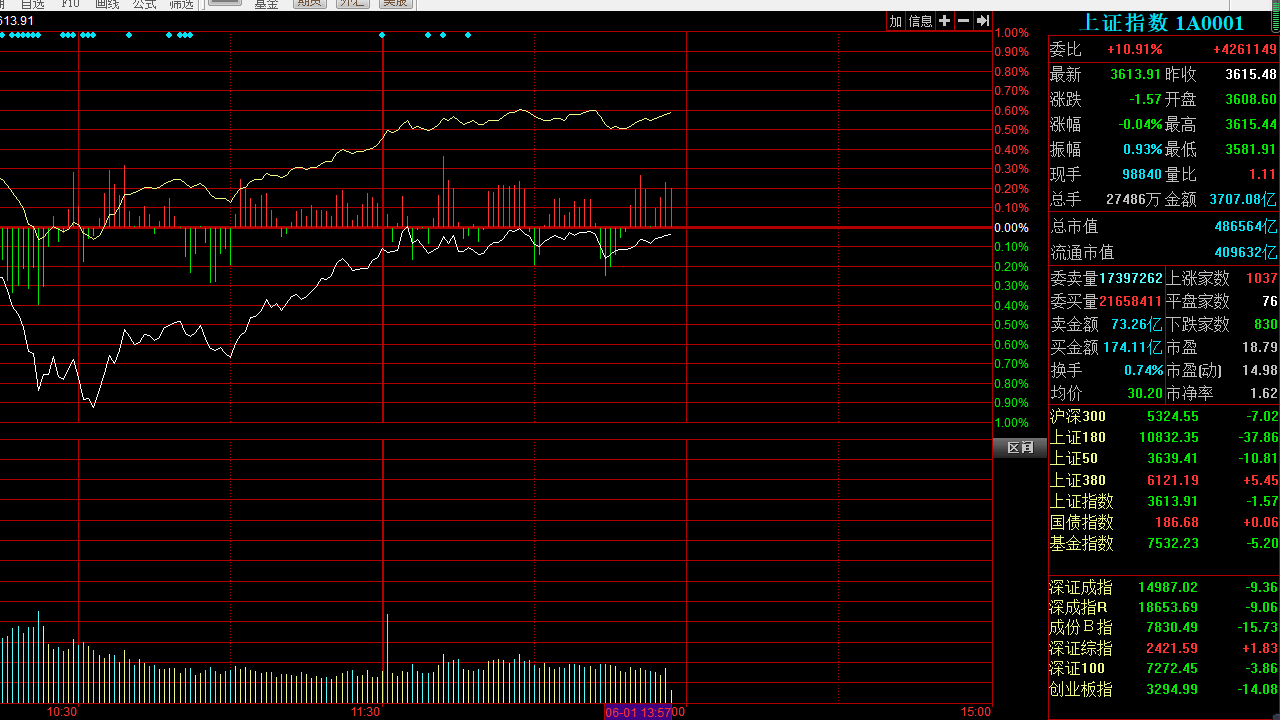
Task: Select the 深证综指 index row
Action: pyautogui.click(x=1164, y=648)
